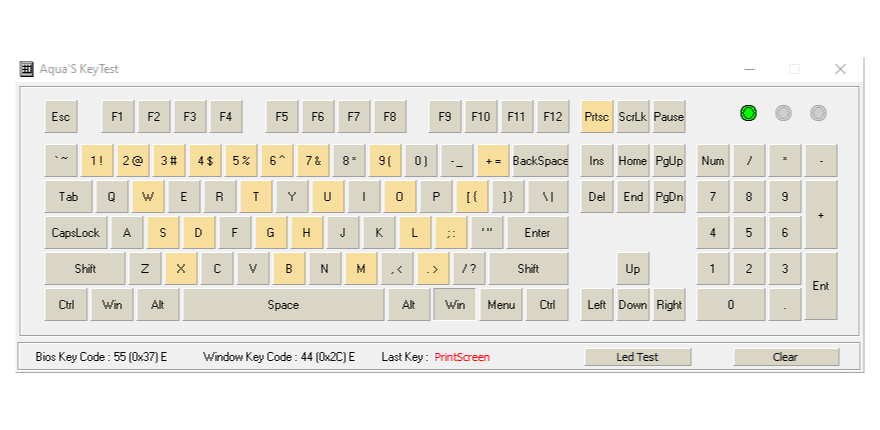
Task: Click the Up arrow key
Action: point(633,269)
